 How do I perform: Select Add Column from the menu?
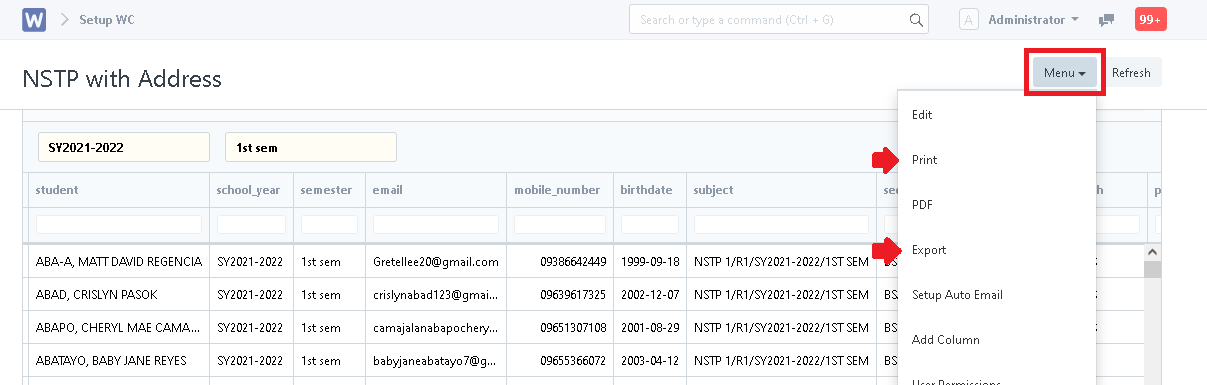point(946,340)
